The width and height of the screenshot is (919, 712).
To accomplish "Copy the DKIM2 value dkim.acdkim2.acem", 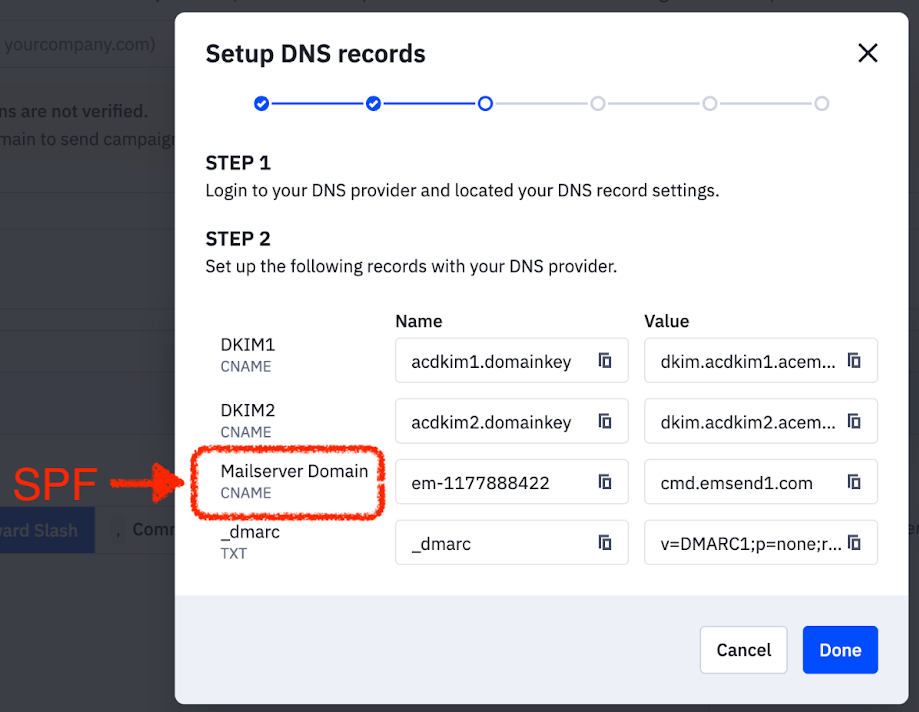I will (853, 421).
